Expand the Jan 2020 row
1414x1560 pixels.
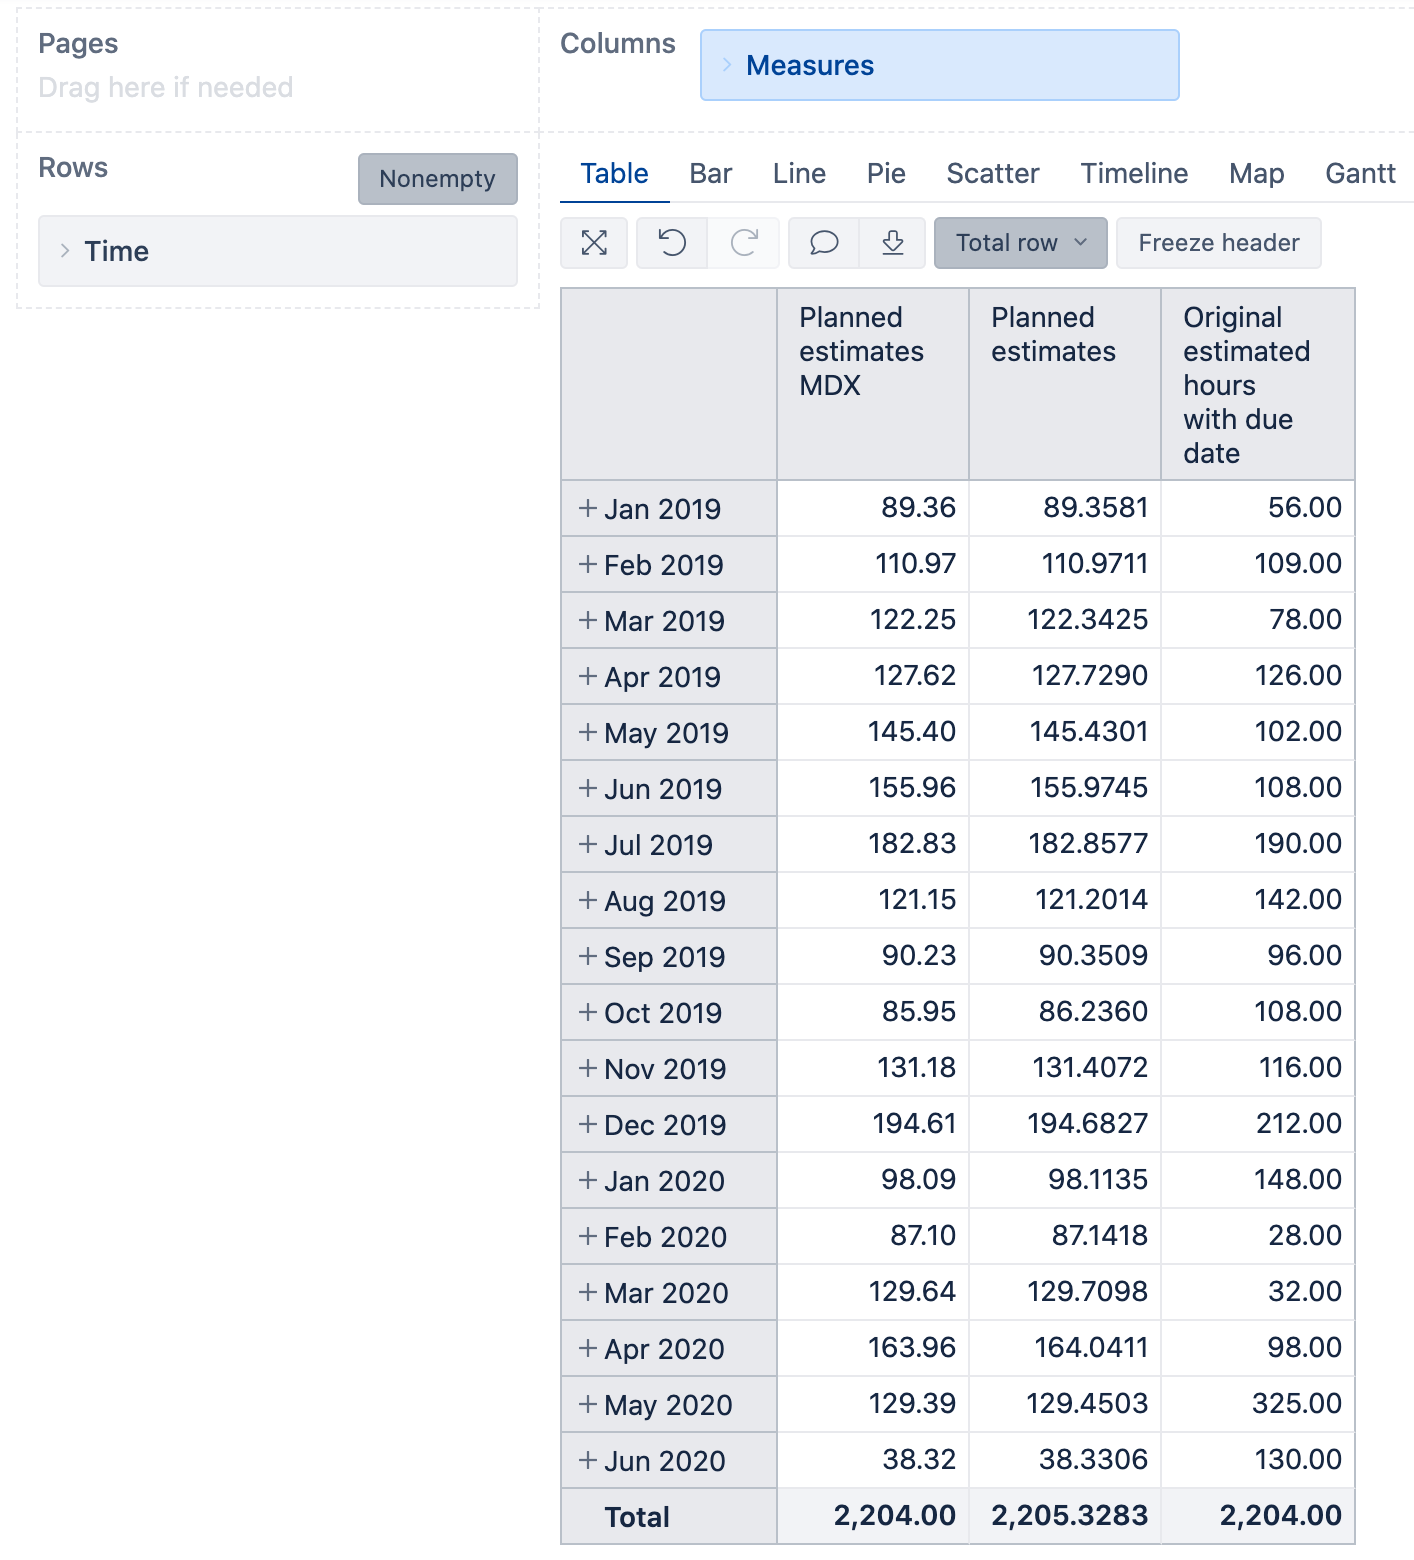tap(588, 1180)
